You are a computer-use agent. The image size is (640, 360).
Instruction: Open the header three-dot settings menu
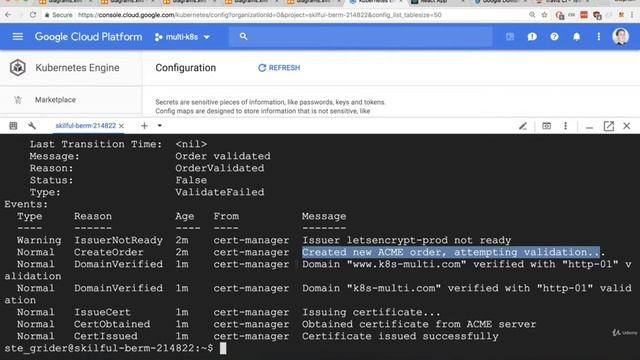598,37
